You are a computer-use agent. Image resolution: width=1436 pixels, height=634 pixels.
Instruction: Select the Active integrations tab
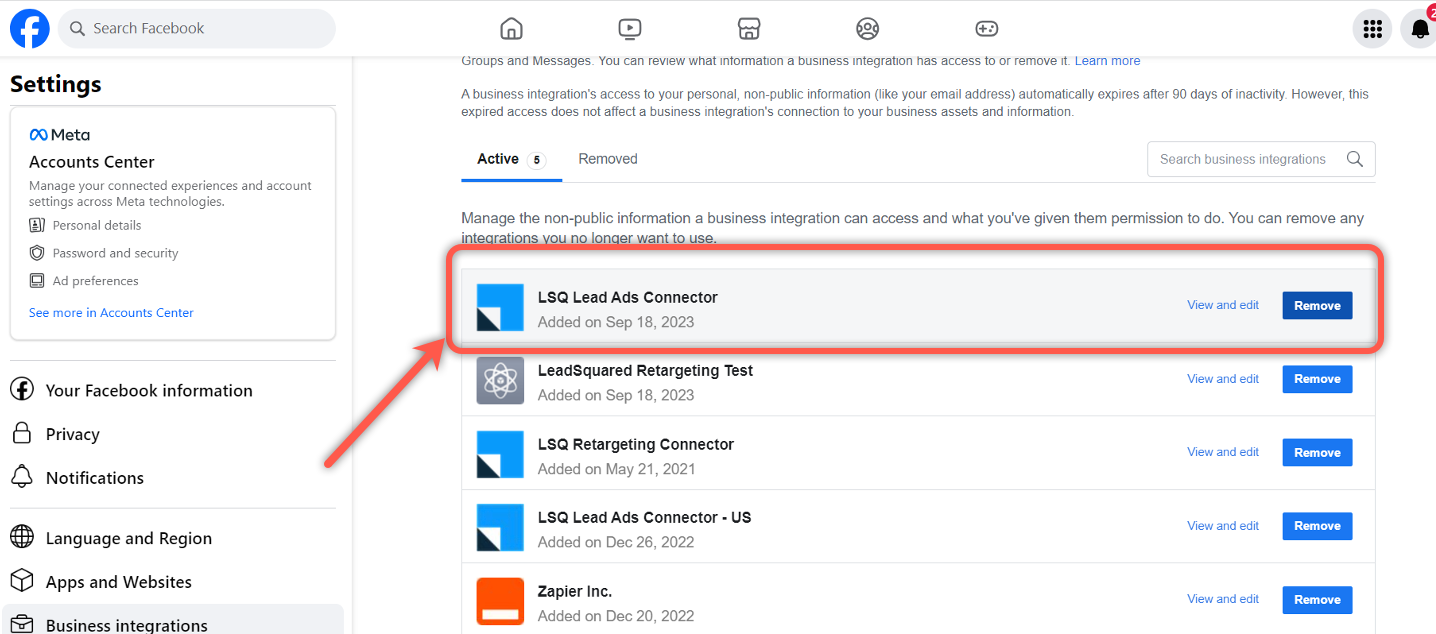coord(510,159)
